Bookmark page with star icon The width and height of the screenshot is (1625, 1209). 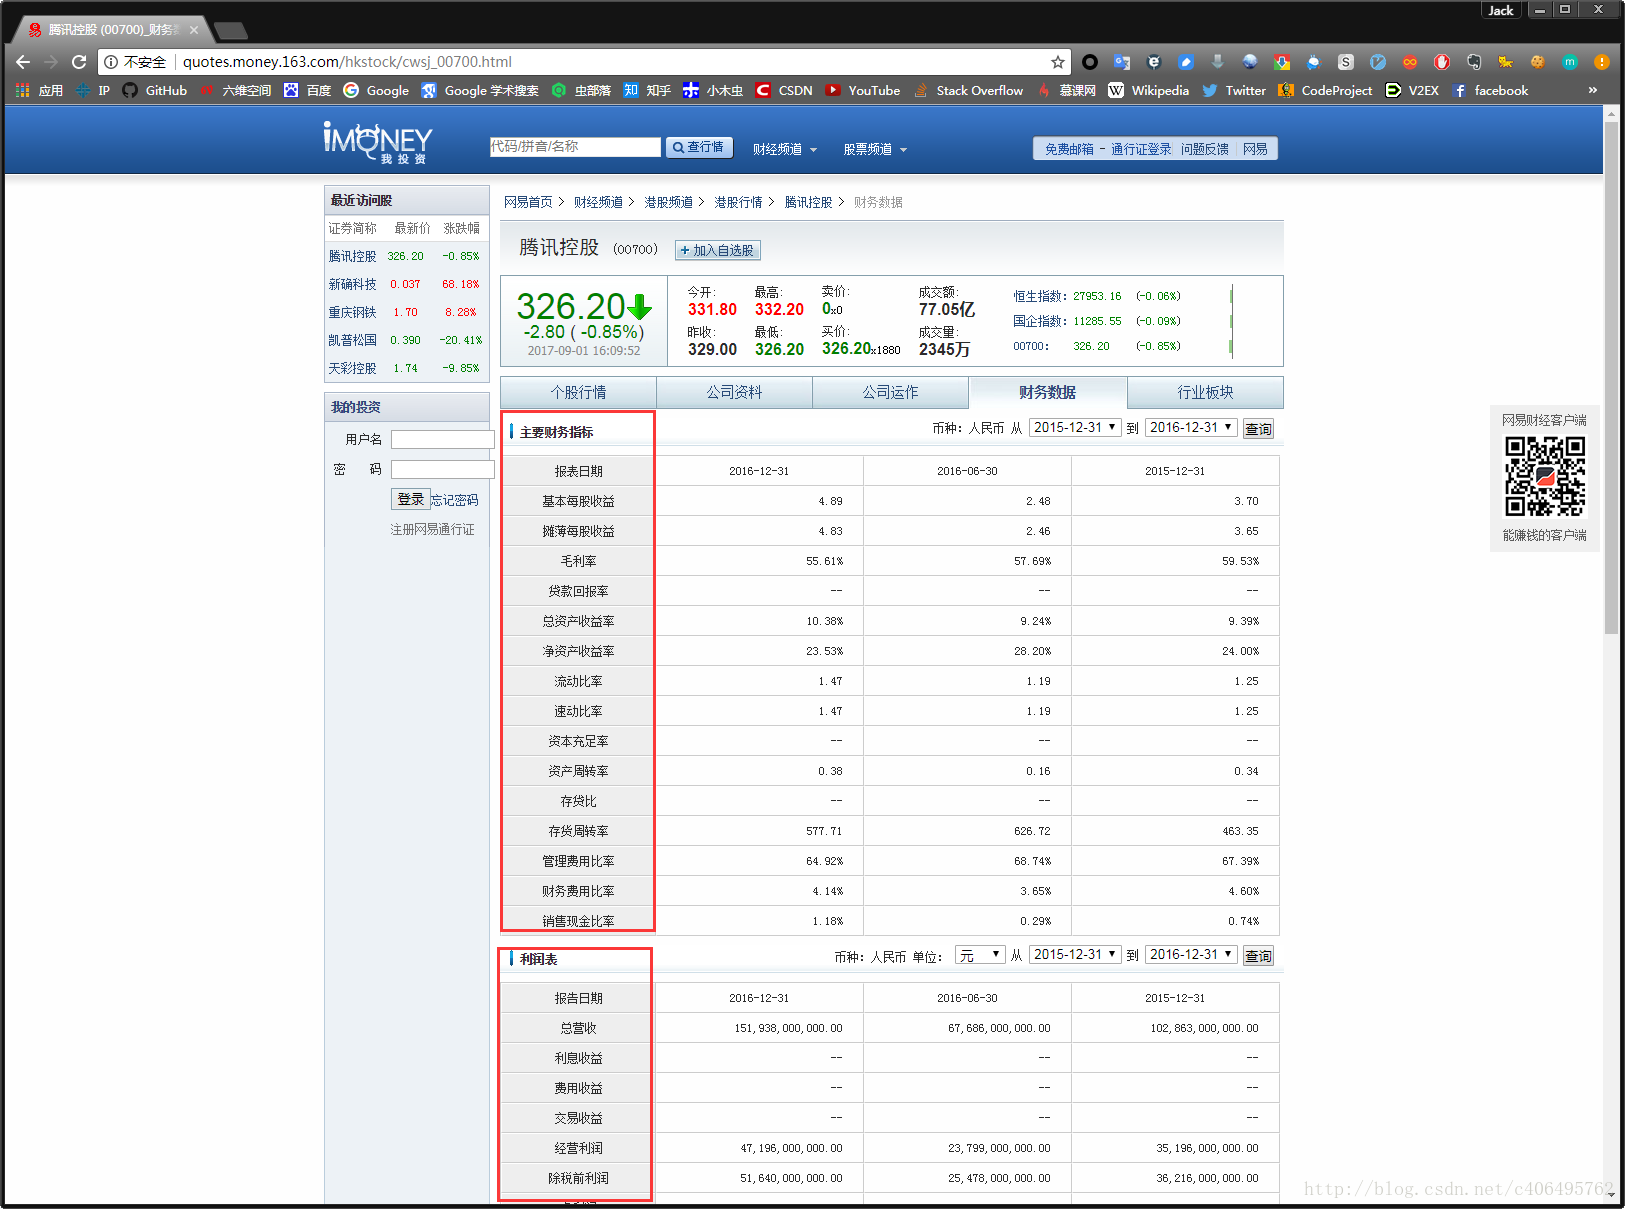coord(1057,62)
